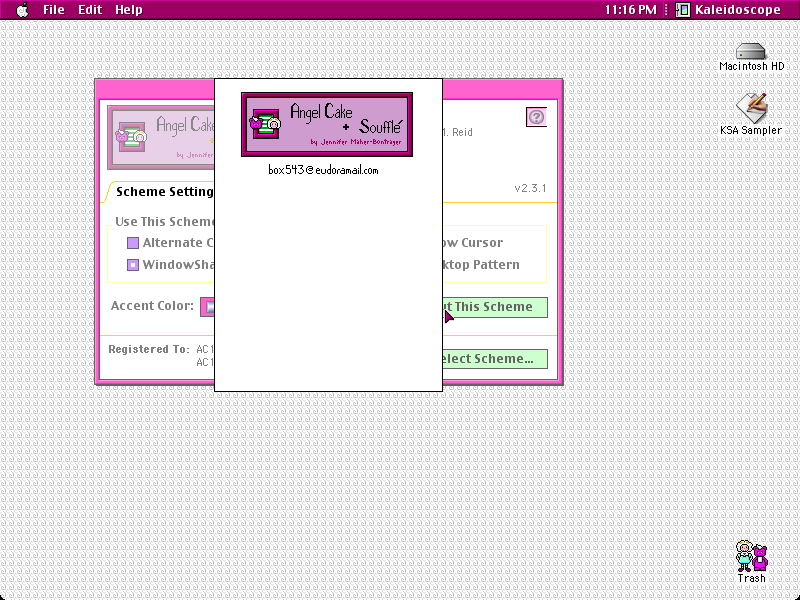800x600 pixels.
Task: Open the Apple menu
Action: click(22, 10)
